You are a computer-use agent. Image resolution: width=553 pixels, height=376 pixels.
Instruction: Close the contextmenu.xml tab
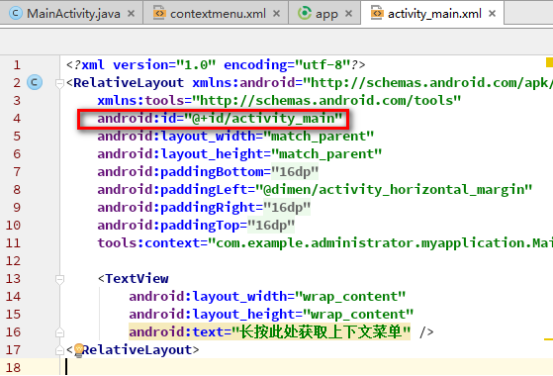(x=276, y=13)
